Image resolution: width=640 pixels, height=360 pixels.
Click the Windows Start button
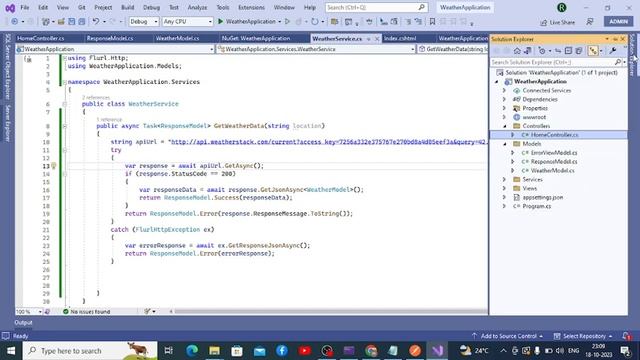tap(11, 351)
